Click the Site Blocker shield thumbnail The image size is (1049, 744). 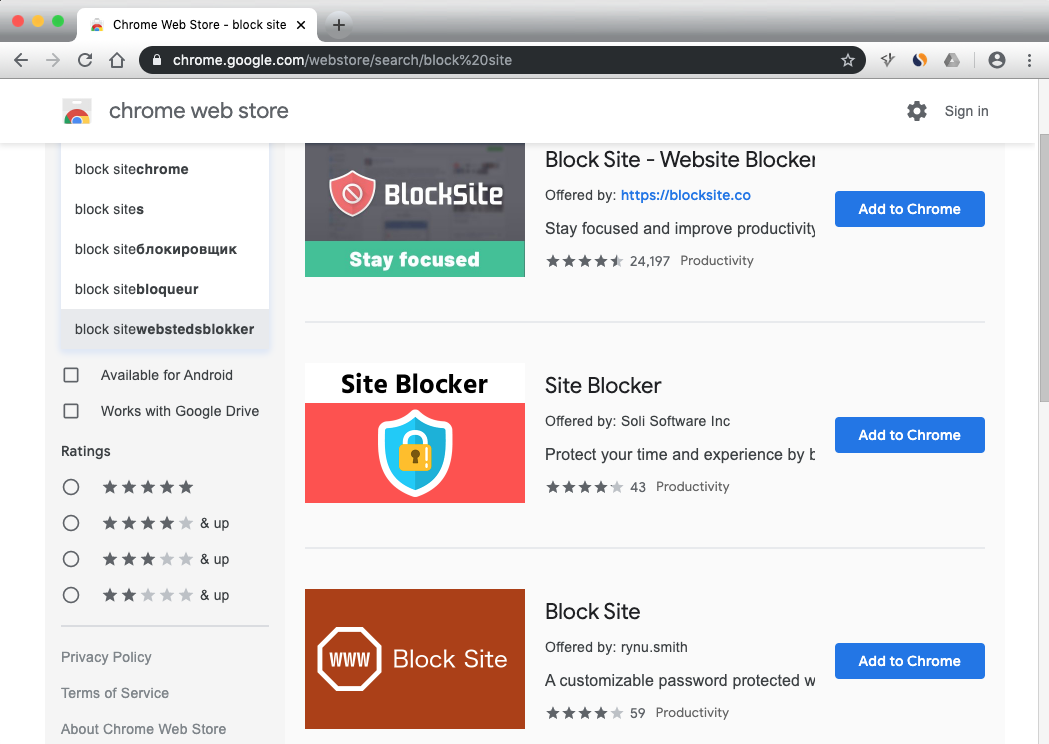[x=415, y=433]
